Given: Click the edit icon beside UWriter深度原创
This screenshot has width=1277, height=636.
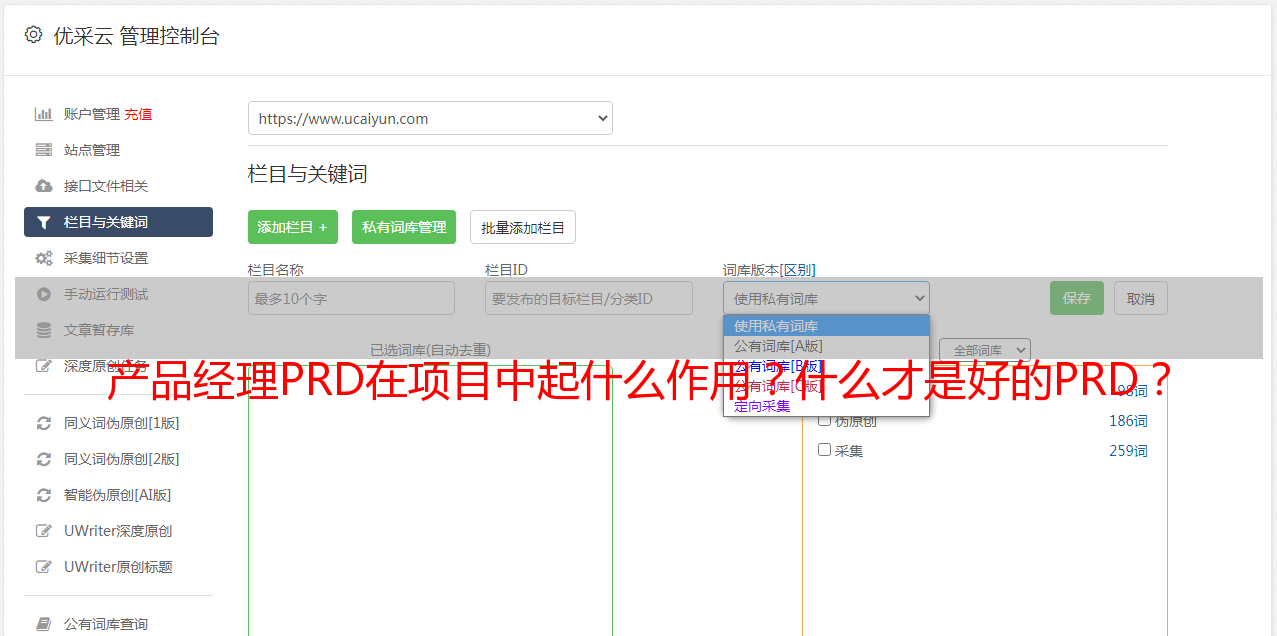Looking at the screenshot, I should pos(43,531).
